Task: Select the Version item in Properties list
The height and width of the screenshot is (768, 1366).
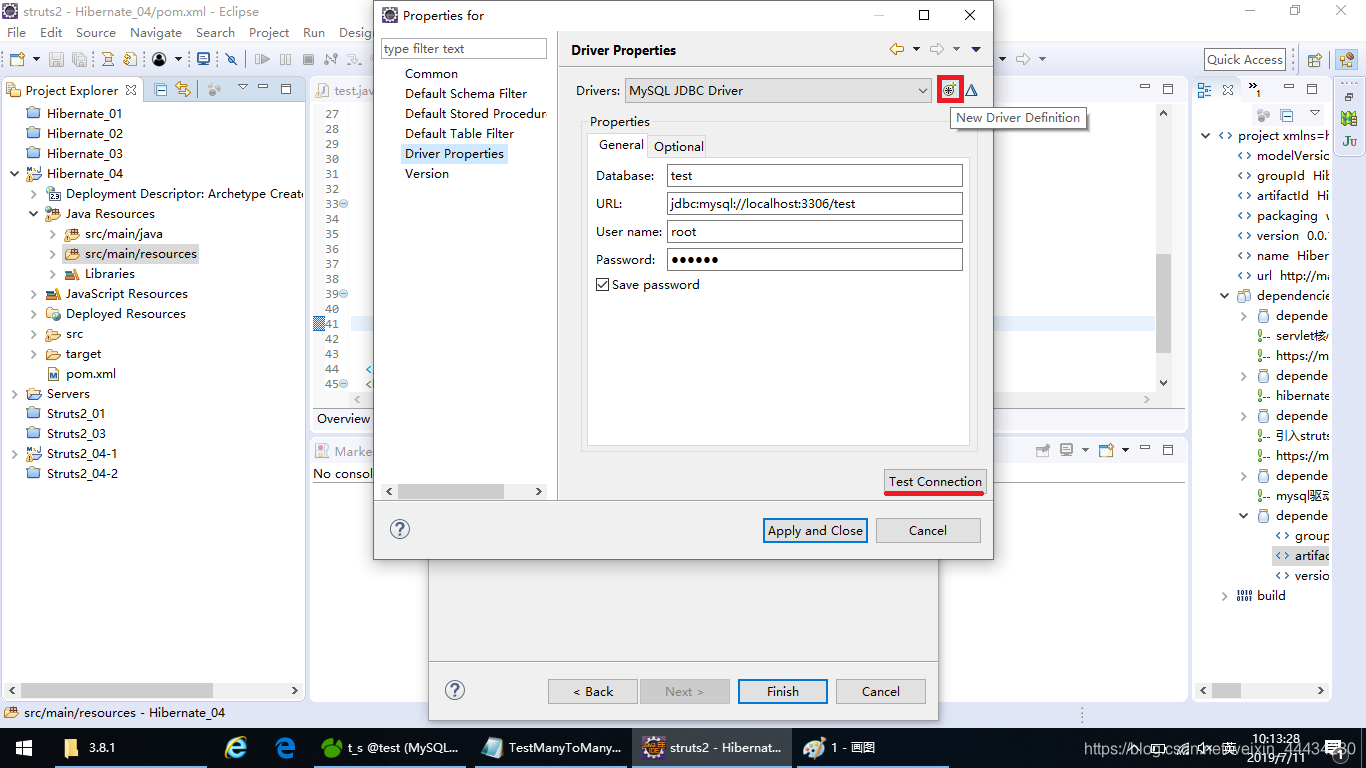Action: [427, 174]
